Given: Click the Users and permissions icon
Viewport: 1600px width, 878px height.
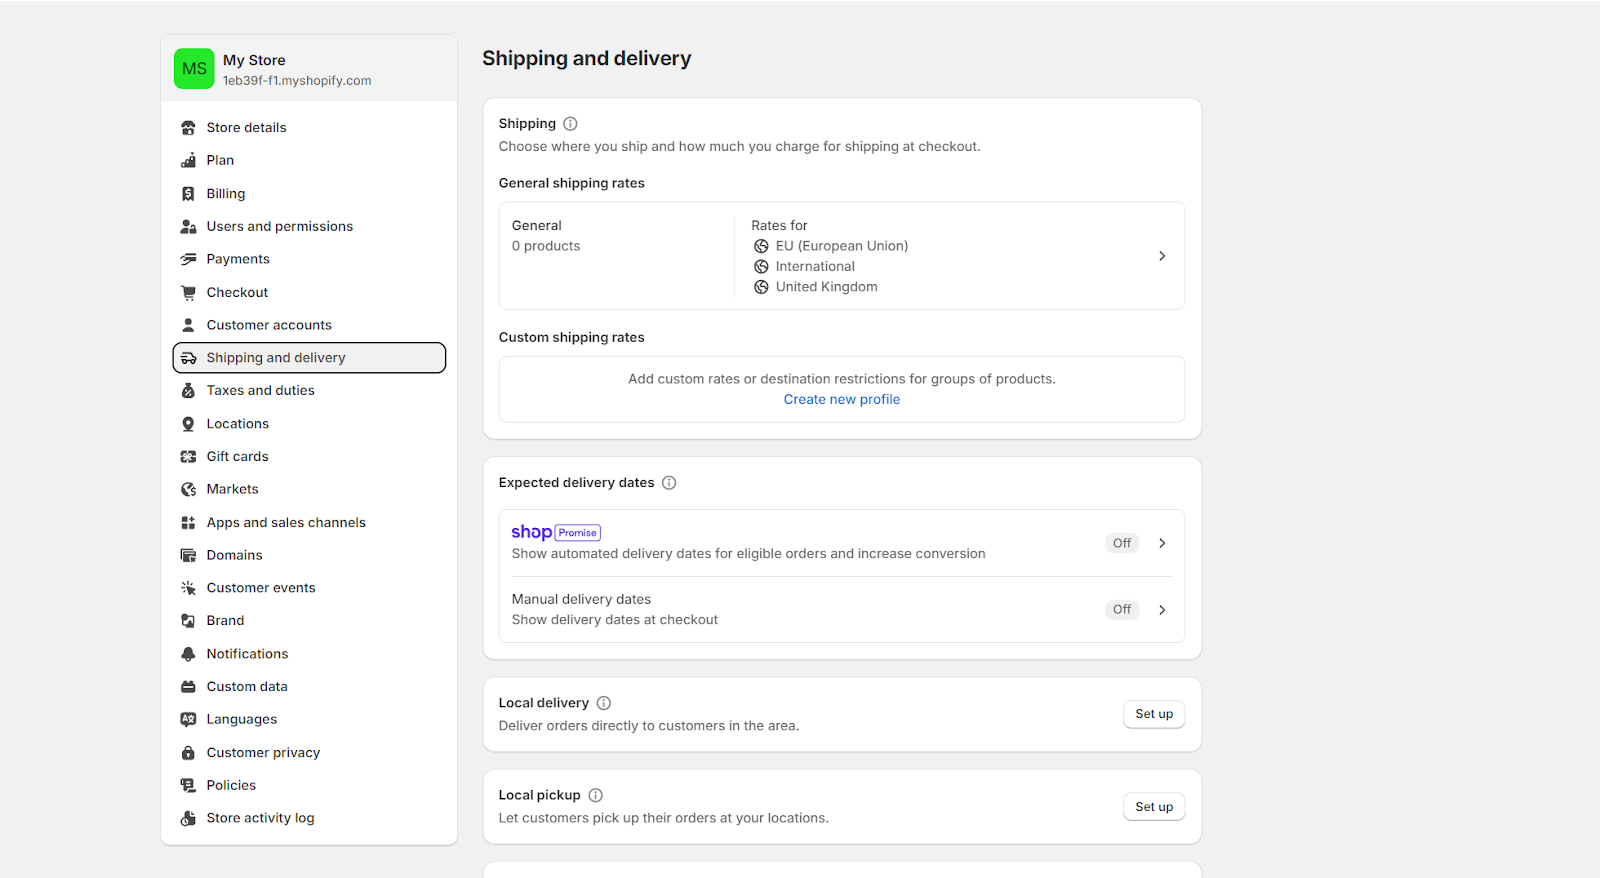Looking at the screenshot, I should [x=188, y=227].
